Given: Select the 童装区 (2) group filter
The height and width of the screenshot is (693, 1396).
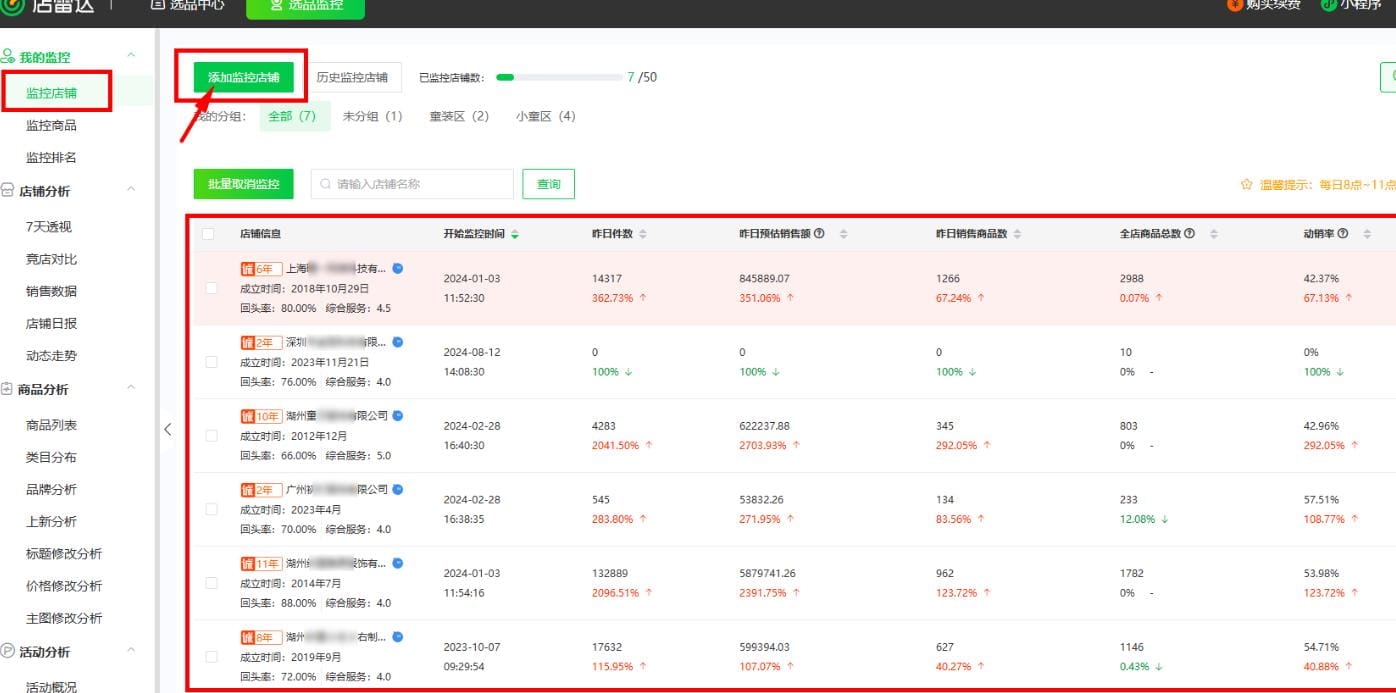Looking at the screenshot, I should coord(459,116).
